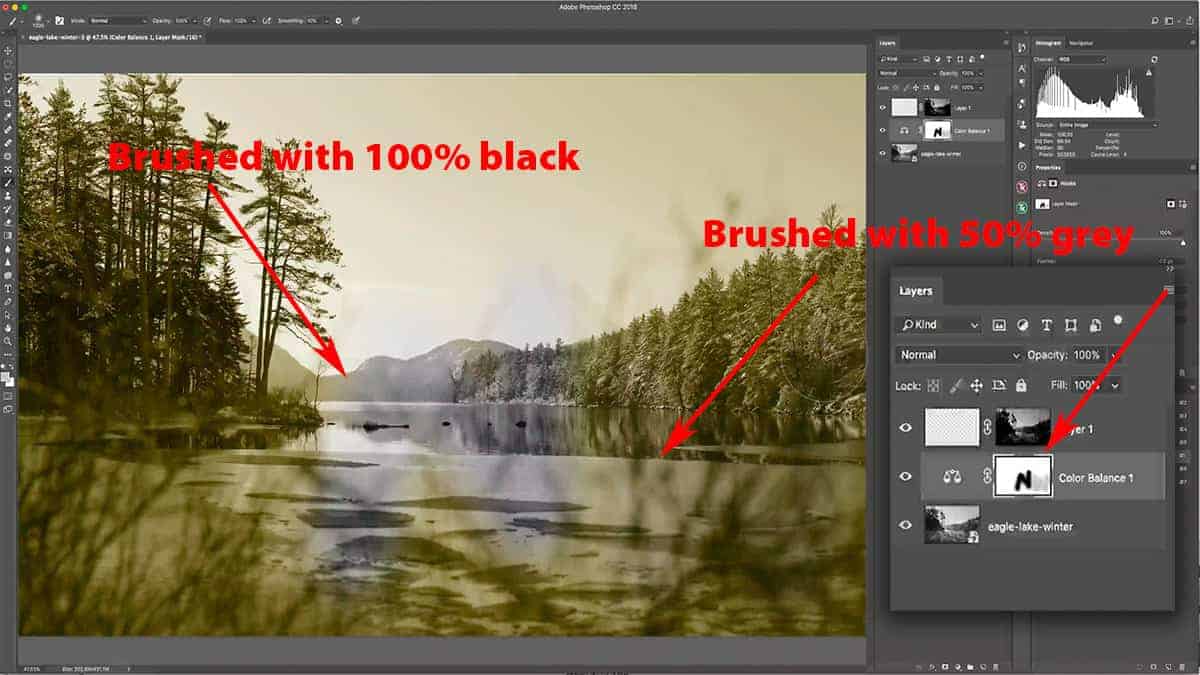Image resolution: width=1200 pixels, height=675 pixels.
Task: Select the eagle-lake-winter layer name in the enlarged Layers panel
Action: click(1030, 527)
